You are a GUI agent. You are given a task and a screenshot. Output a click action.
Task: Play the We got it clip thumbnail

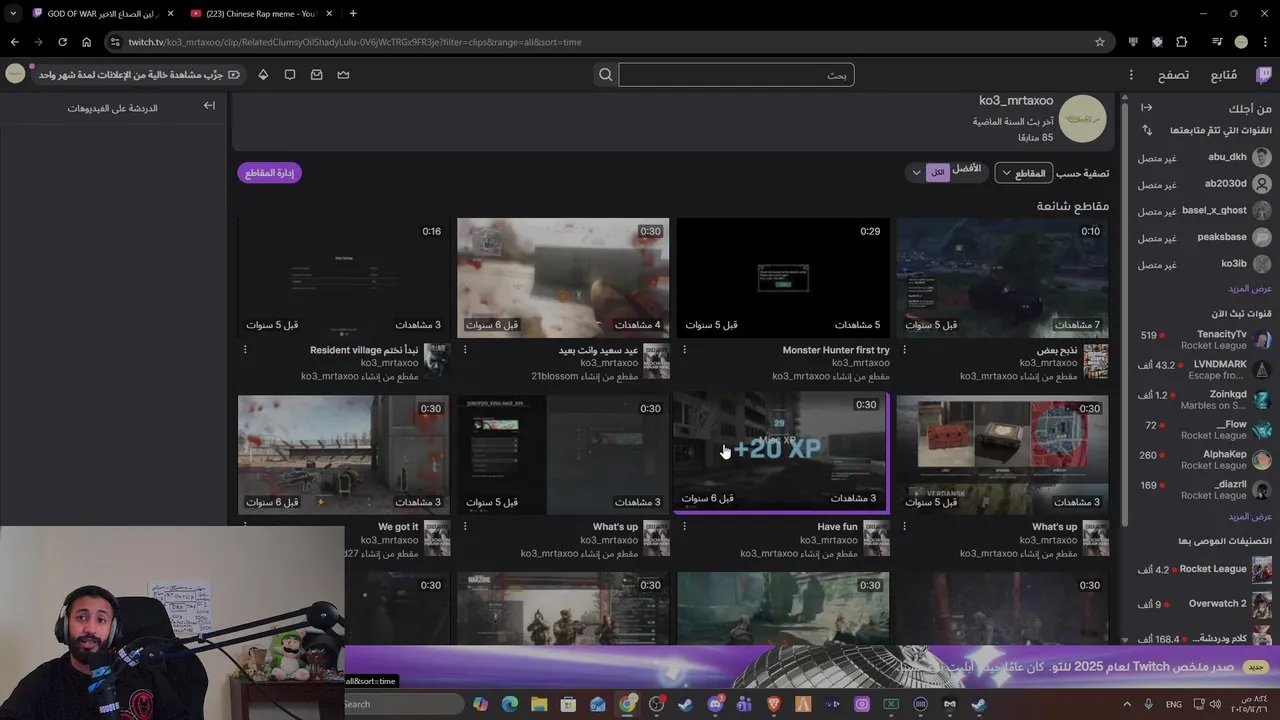coord(343,454)
